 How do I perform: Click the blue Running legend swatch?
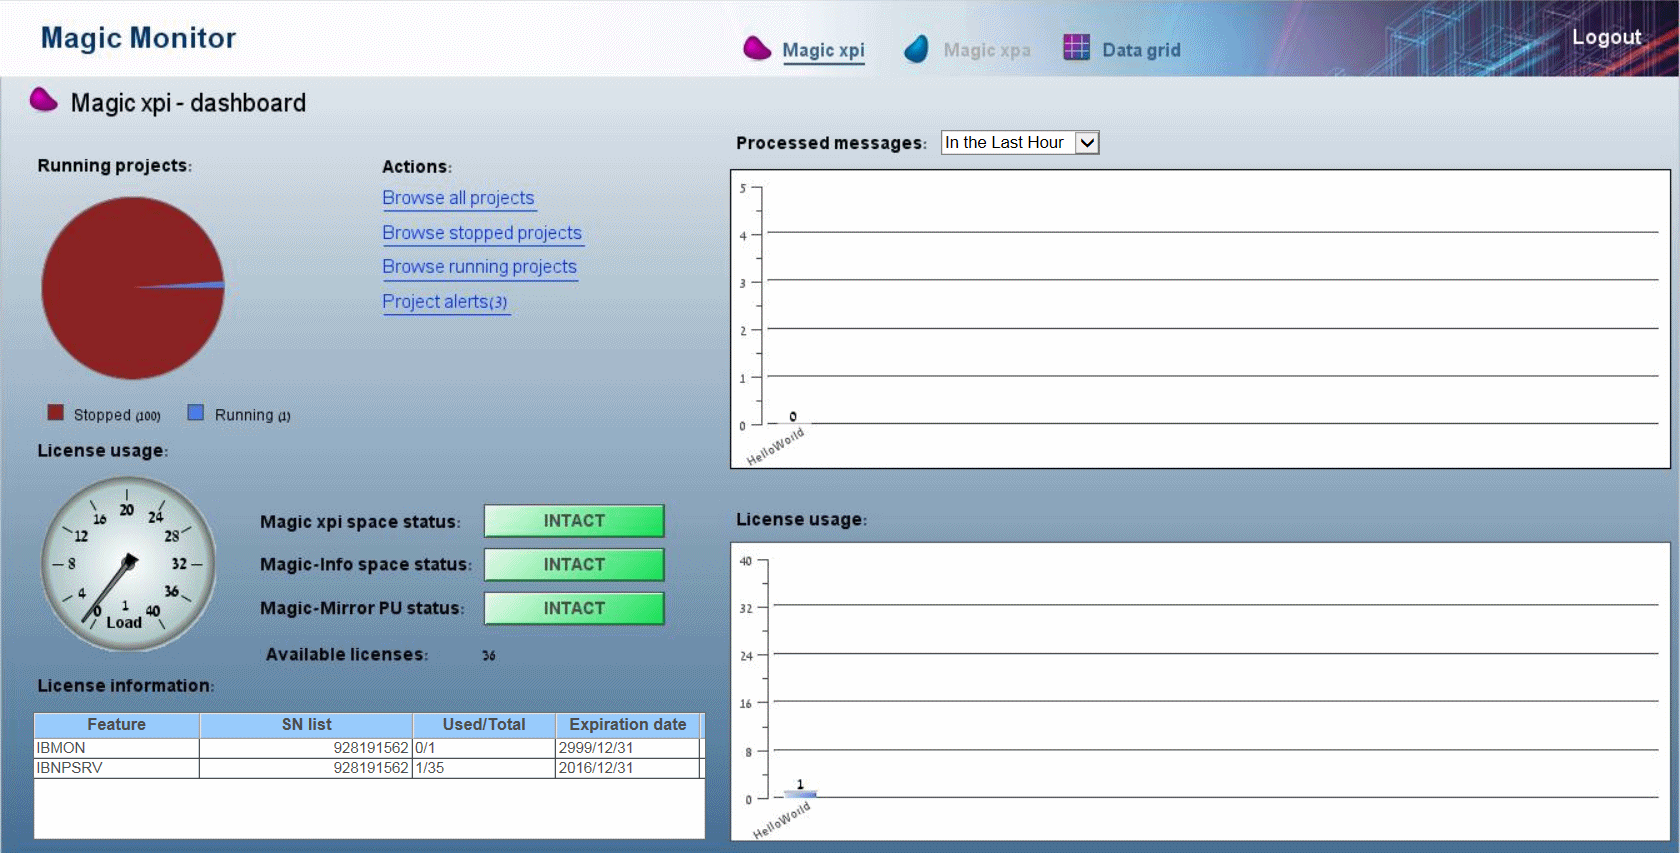[196, 413]
